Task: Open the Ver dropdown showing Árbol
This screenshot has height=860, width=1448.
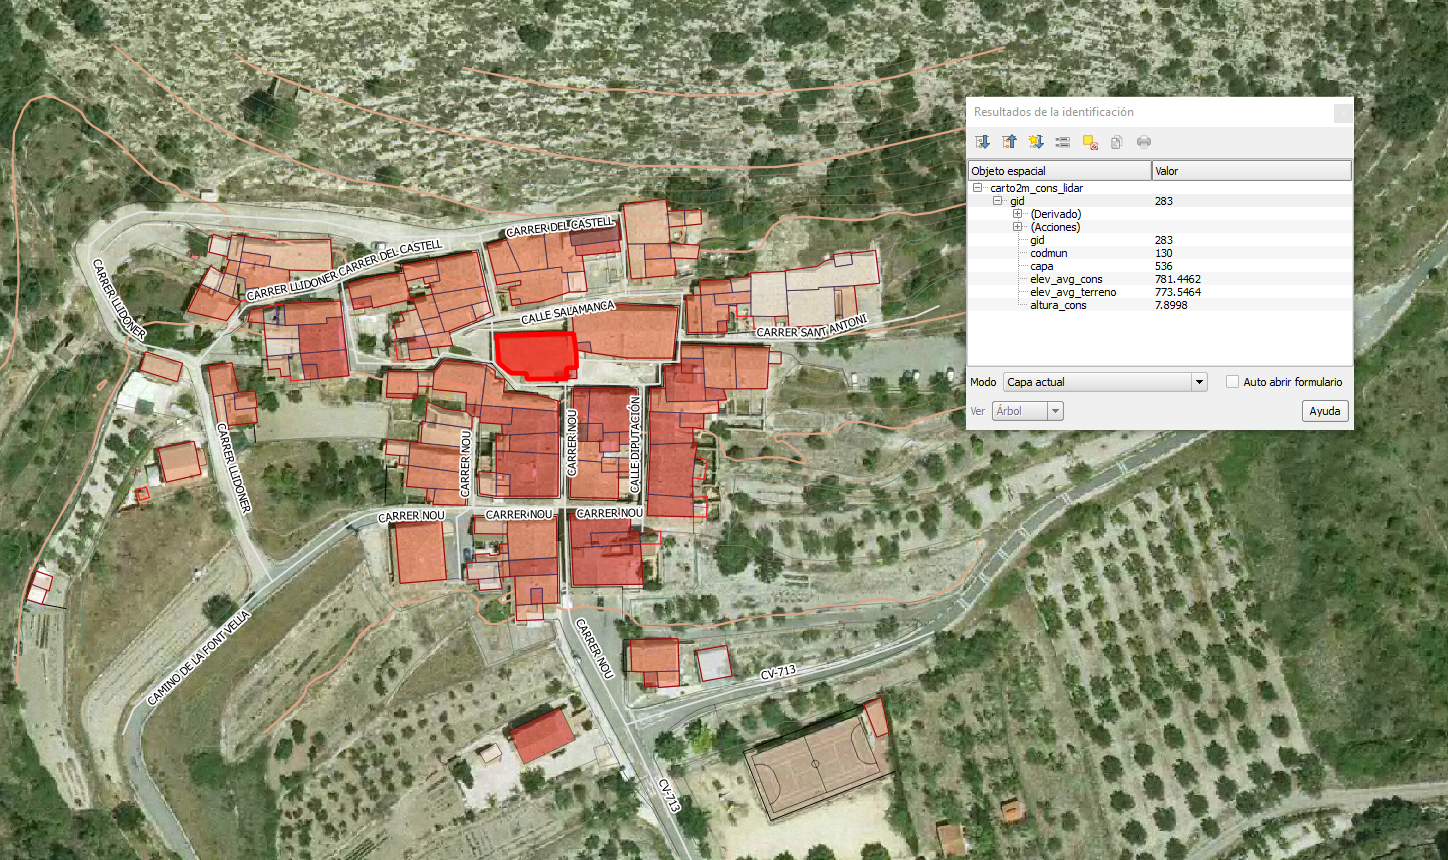Action: [x=1028, y=411]
